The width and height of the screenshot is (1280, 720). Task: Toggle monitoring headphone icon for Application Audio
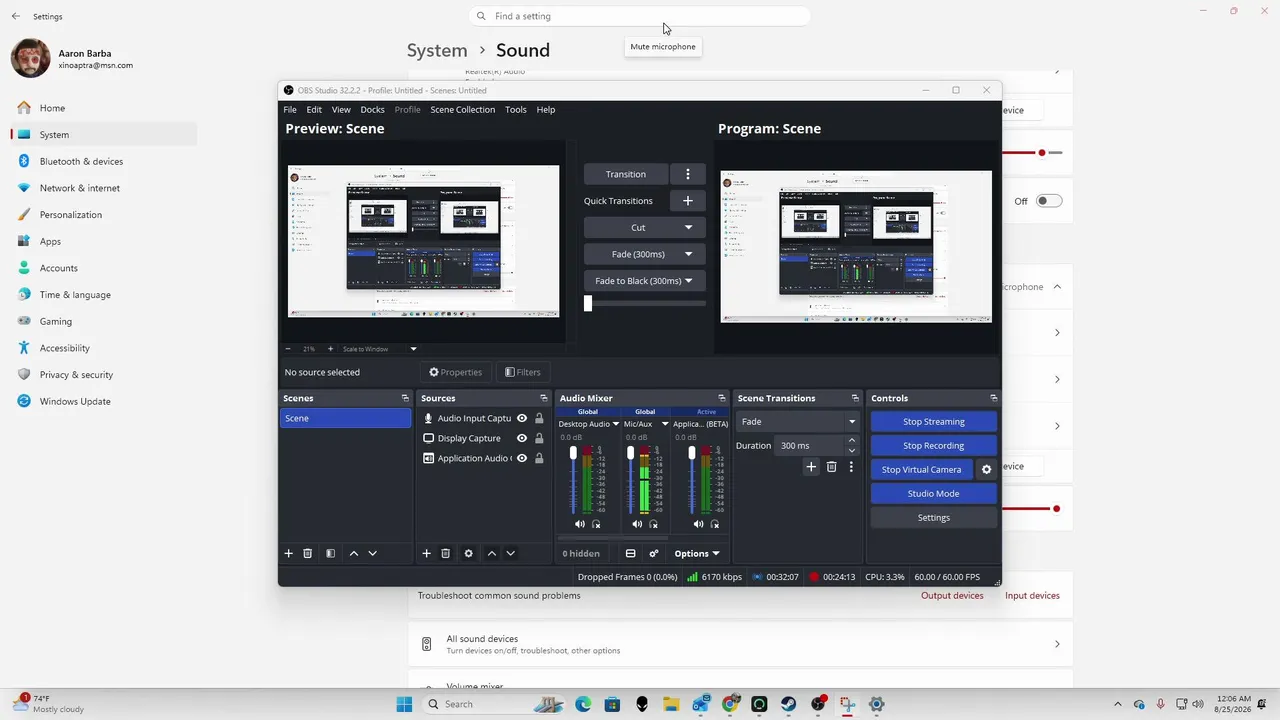coord(714,524)
